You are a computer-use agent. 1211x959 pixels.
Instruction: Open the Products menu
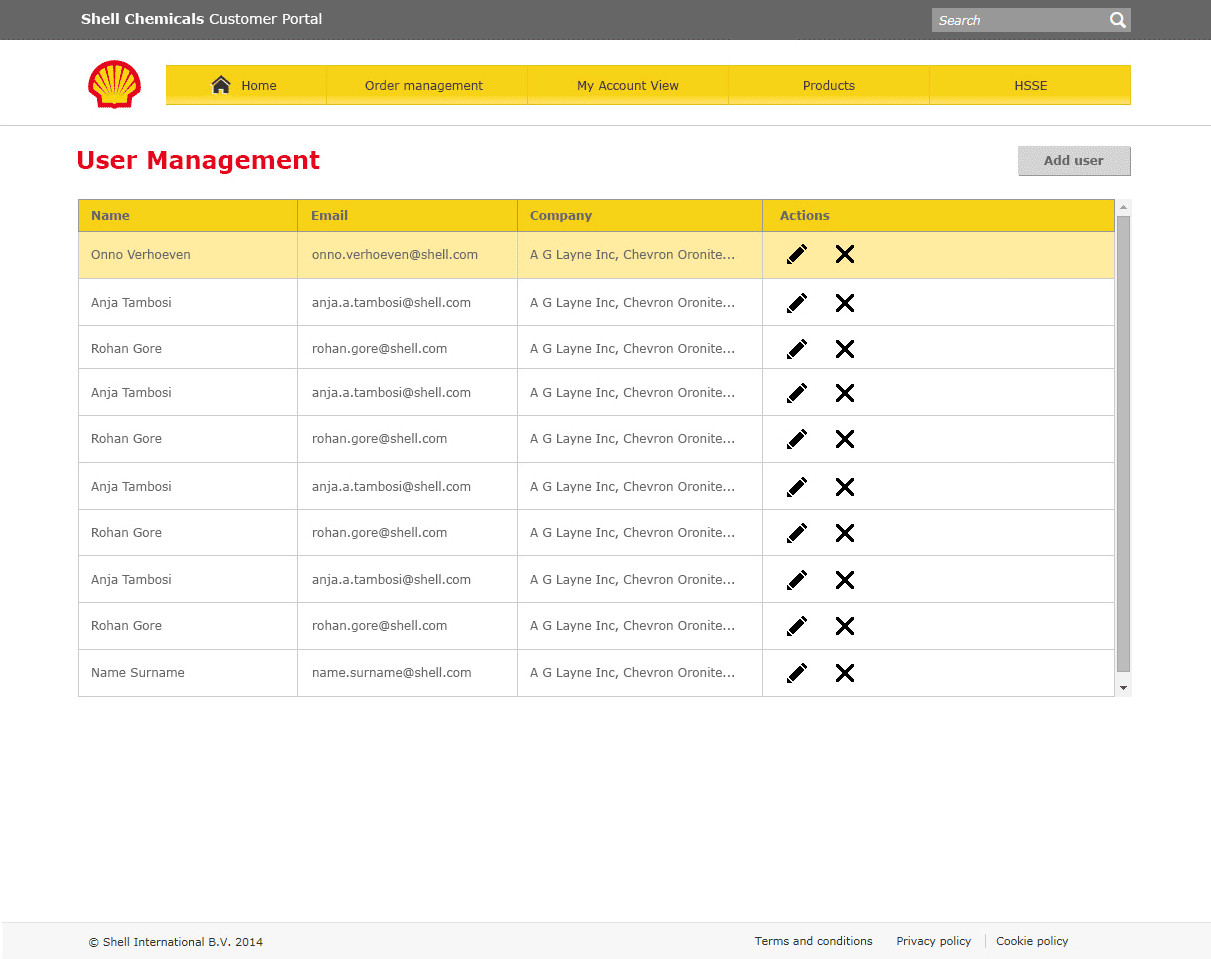tap(829, 85)
